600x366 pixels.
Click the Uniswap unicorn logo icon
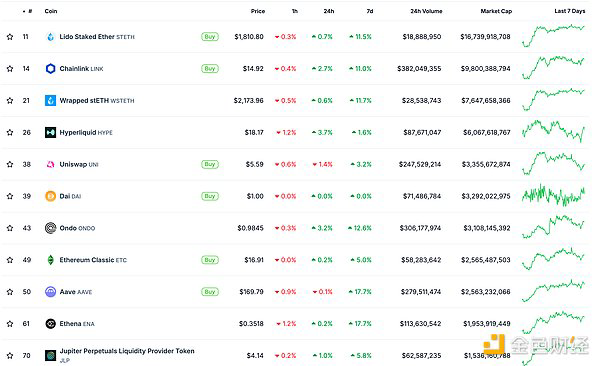coord(51,164)
